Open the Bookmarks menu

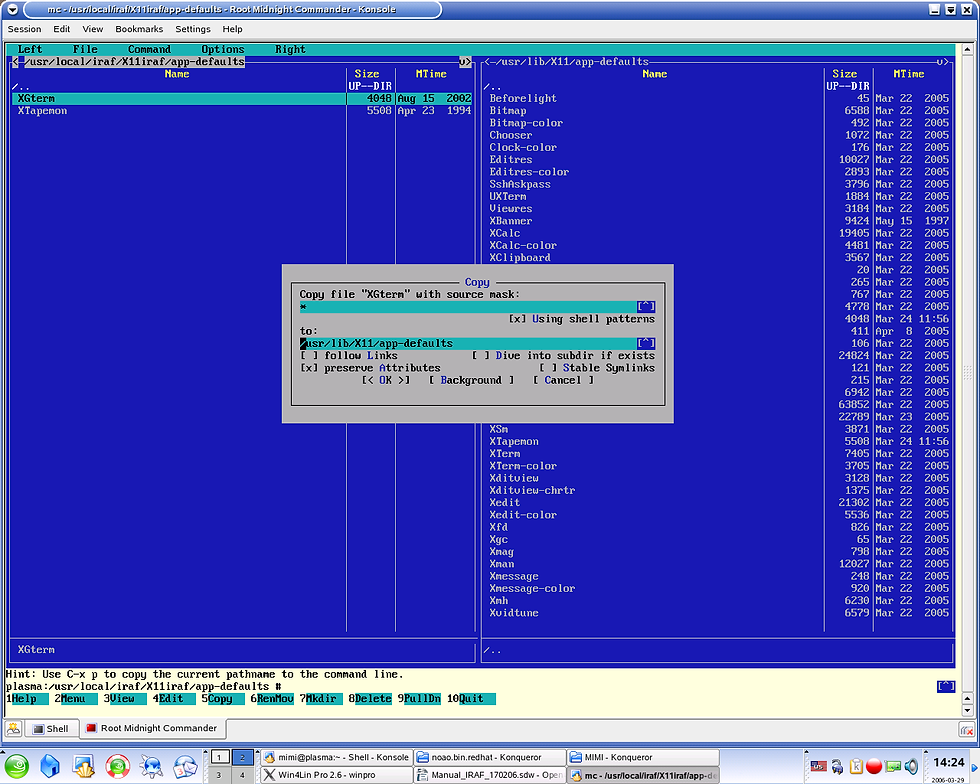pos(139,29)
